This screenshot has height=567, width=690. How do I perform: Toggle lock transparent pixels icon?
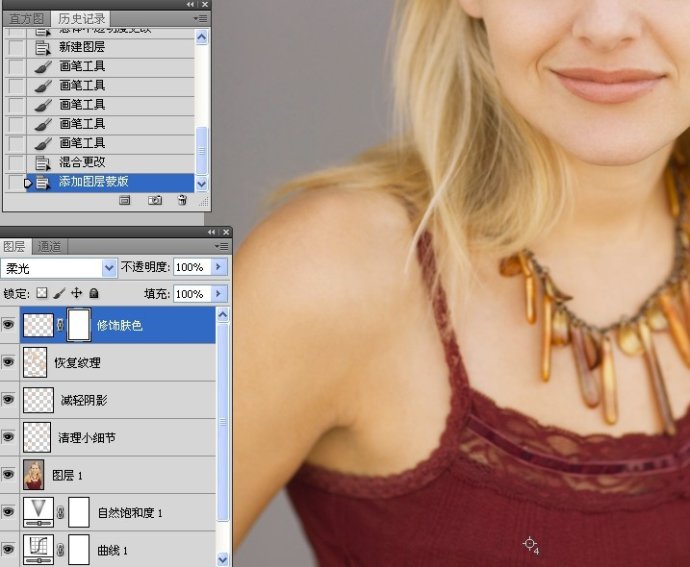pos(41,293)
